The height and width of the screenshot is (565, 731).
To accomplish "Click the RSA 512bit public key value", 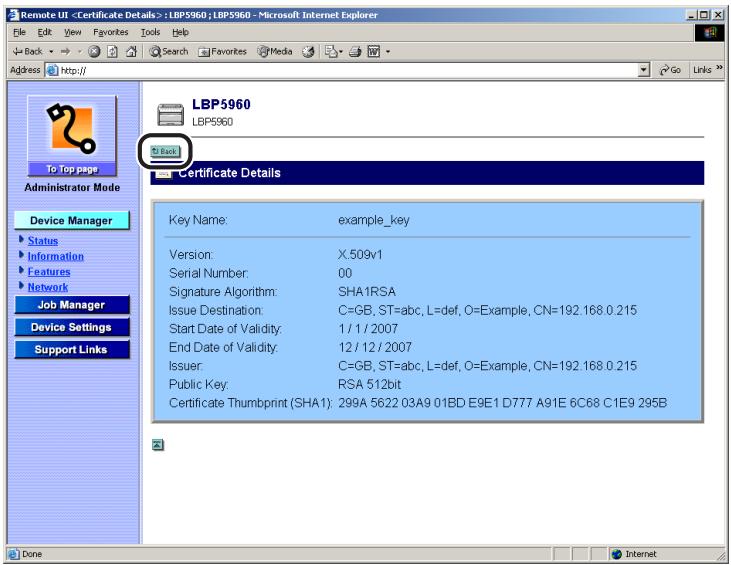I will pos(369,385).
